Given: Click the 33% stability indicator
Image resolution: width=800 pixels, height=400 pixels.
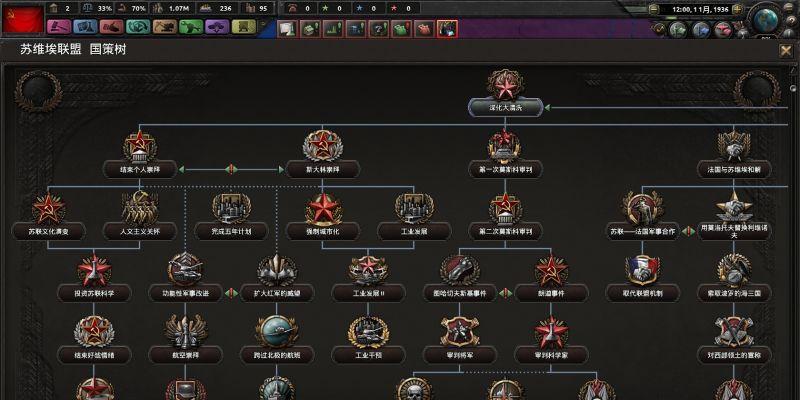Looking at the screenshot, I should coord(98,8).
